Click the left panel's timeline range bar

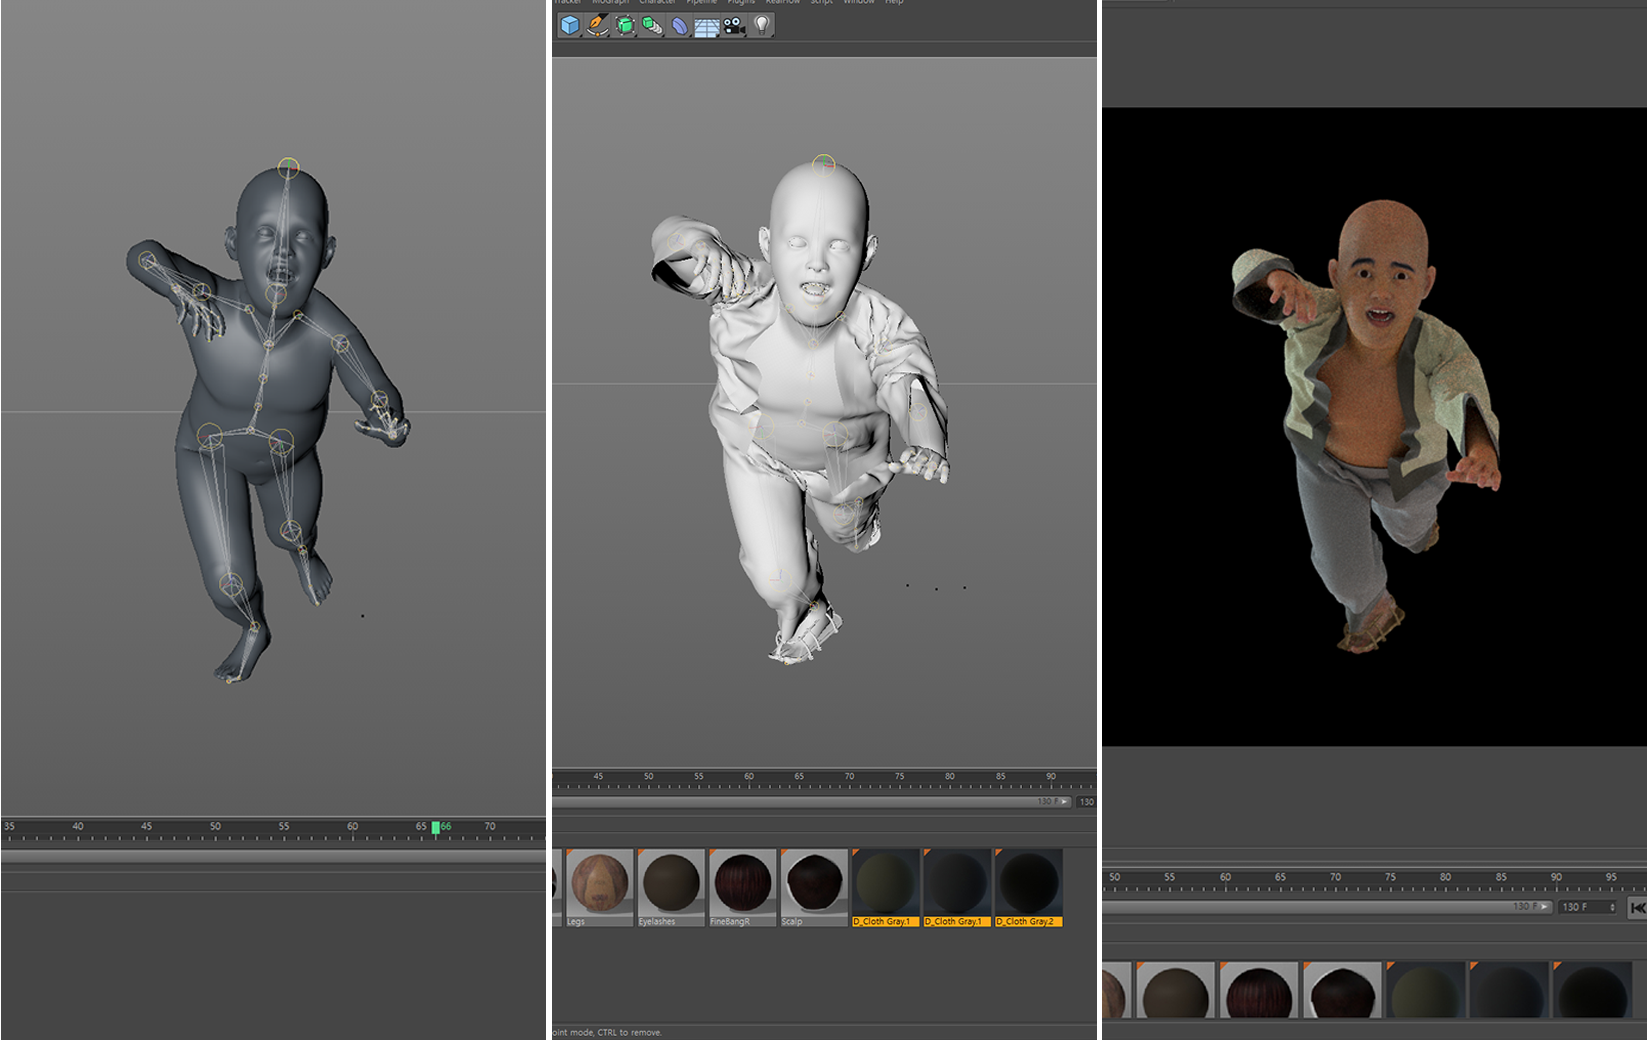click(x=273, y=857)
